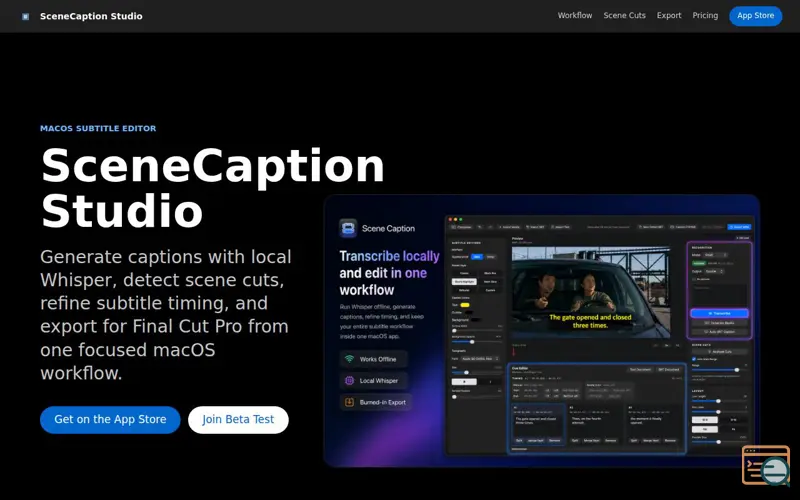Image resolution: width=800 pixels, height=500 pixels.
Task: Click Get on the App Store button
Action: coord(110,419)
